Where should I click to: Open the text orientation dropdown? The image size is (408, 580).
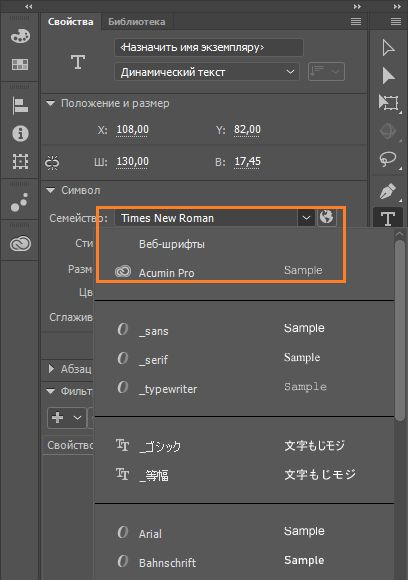point(326,71)
